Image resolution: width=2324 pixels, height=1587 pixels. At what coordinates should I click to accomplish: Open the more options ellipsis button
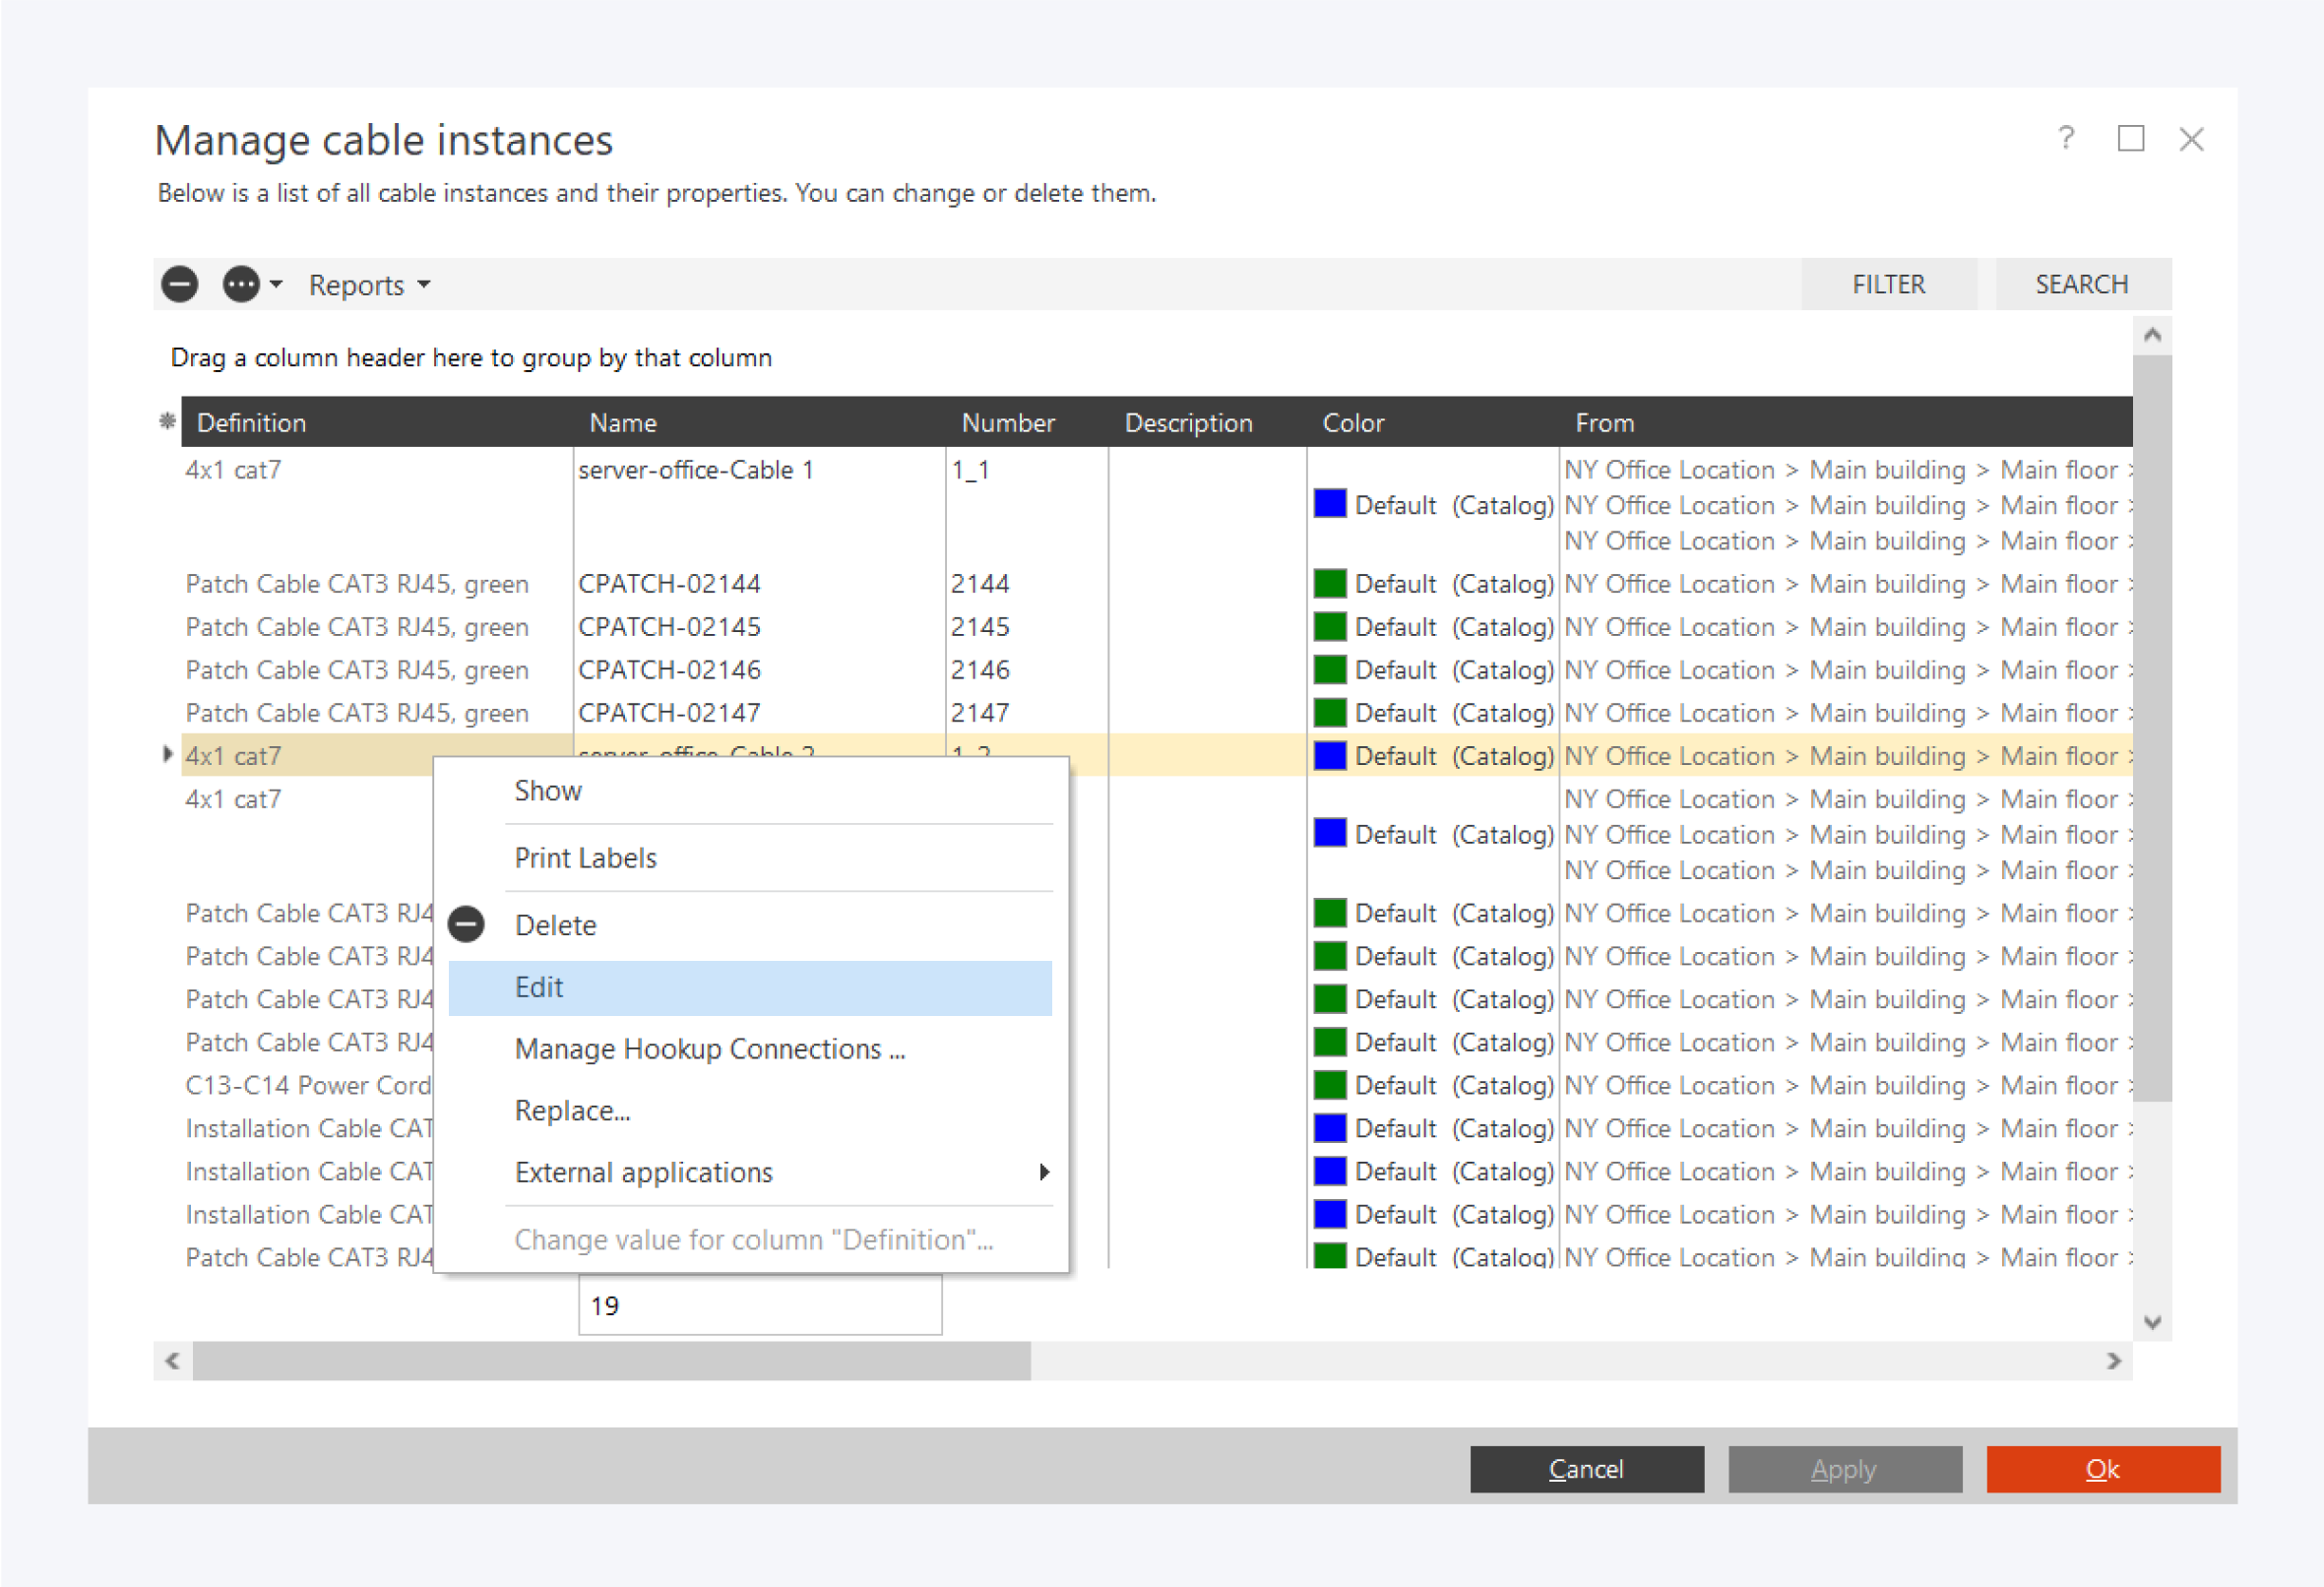pos(241,285)
